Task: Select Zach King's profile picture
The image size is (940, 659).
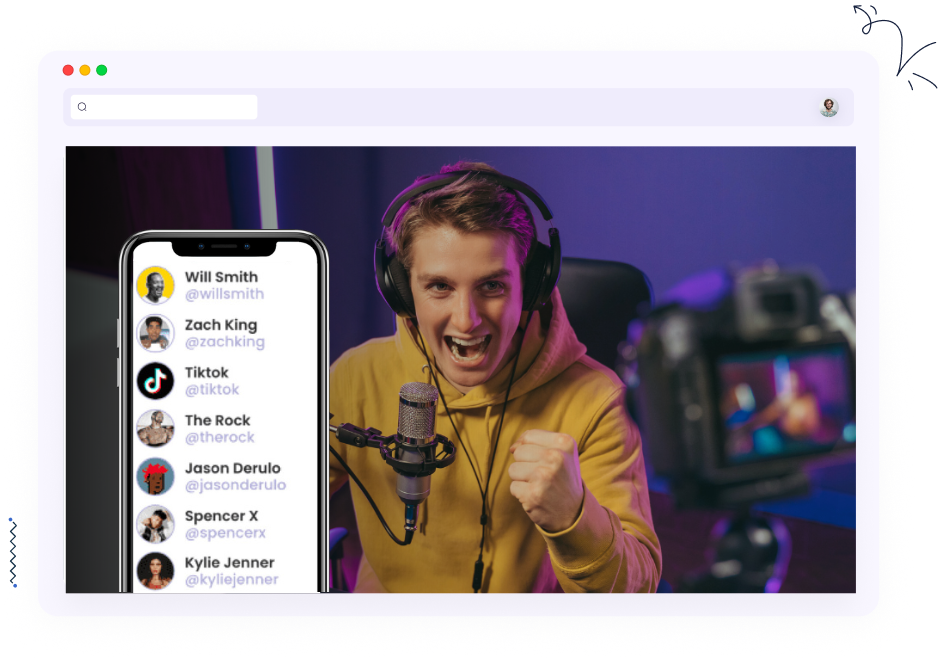Action: pos(156,333)
